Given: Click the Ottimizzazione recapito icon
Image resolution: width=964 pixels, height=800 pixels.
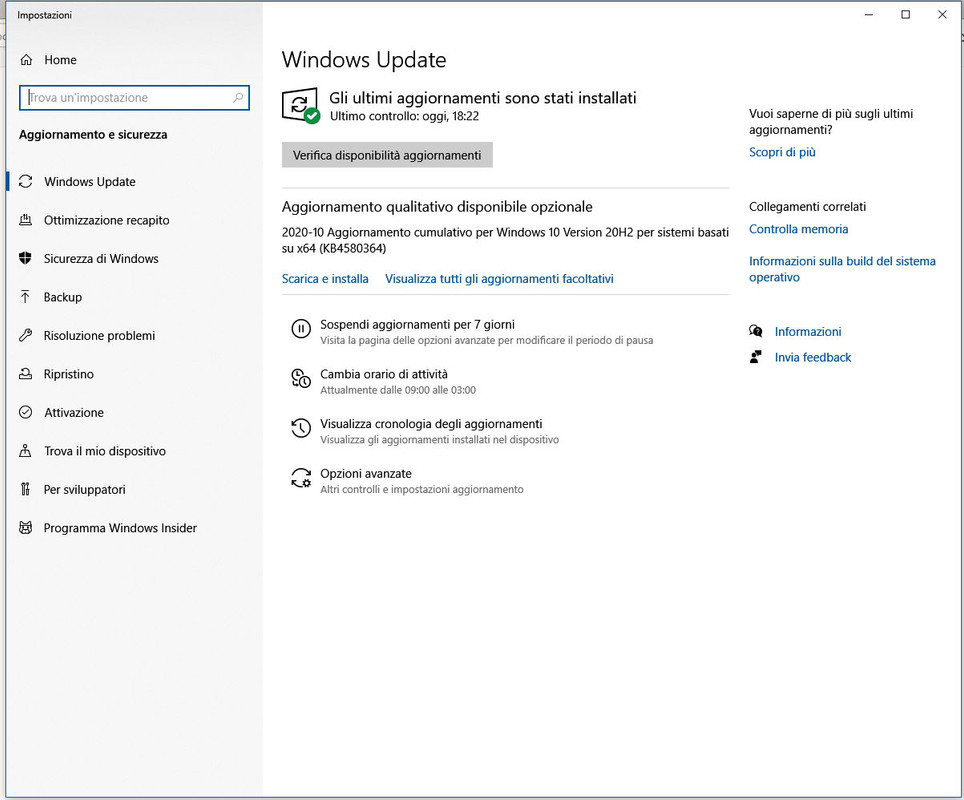Looking at the screenshot, I should coord(25,220).
